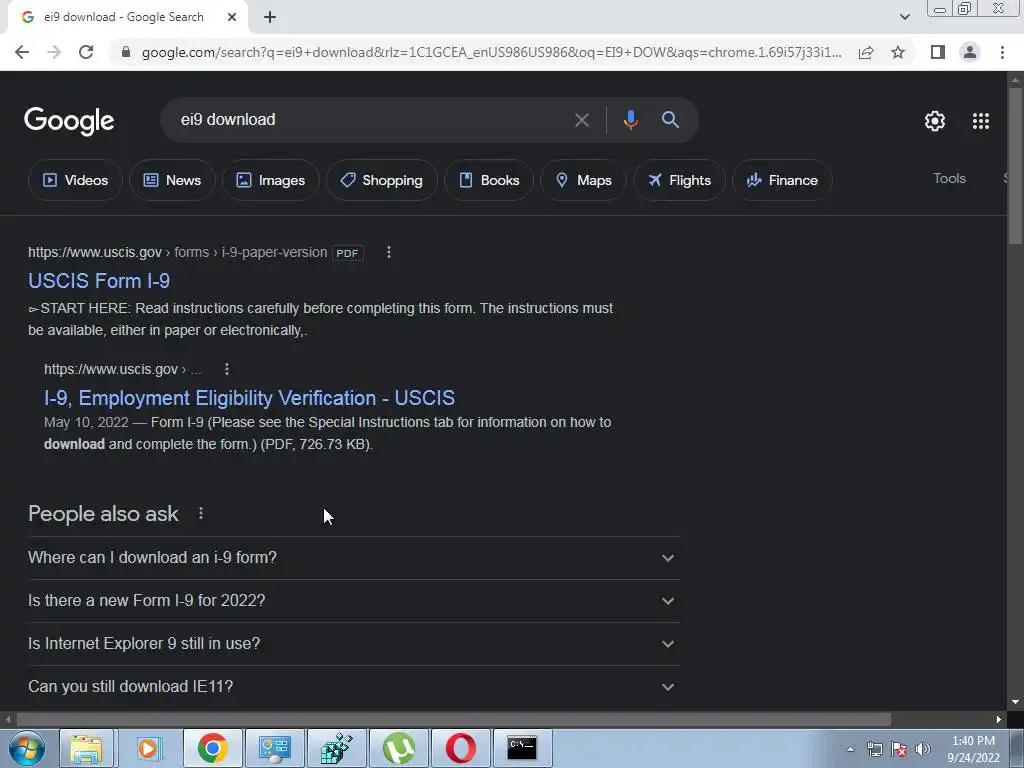This screenshot has width=1024, height=768.
Task: Open the clock showing 1:40 PM
Action: point(973,750)
